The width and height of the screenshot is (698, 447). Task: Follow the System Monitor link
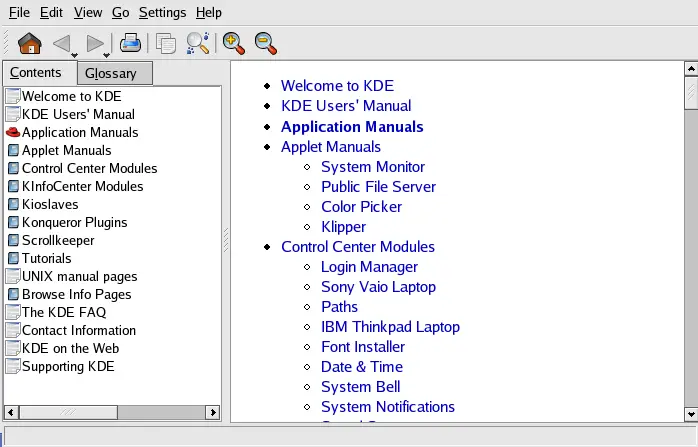pos(372,167)
